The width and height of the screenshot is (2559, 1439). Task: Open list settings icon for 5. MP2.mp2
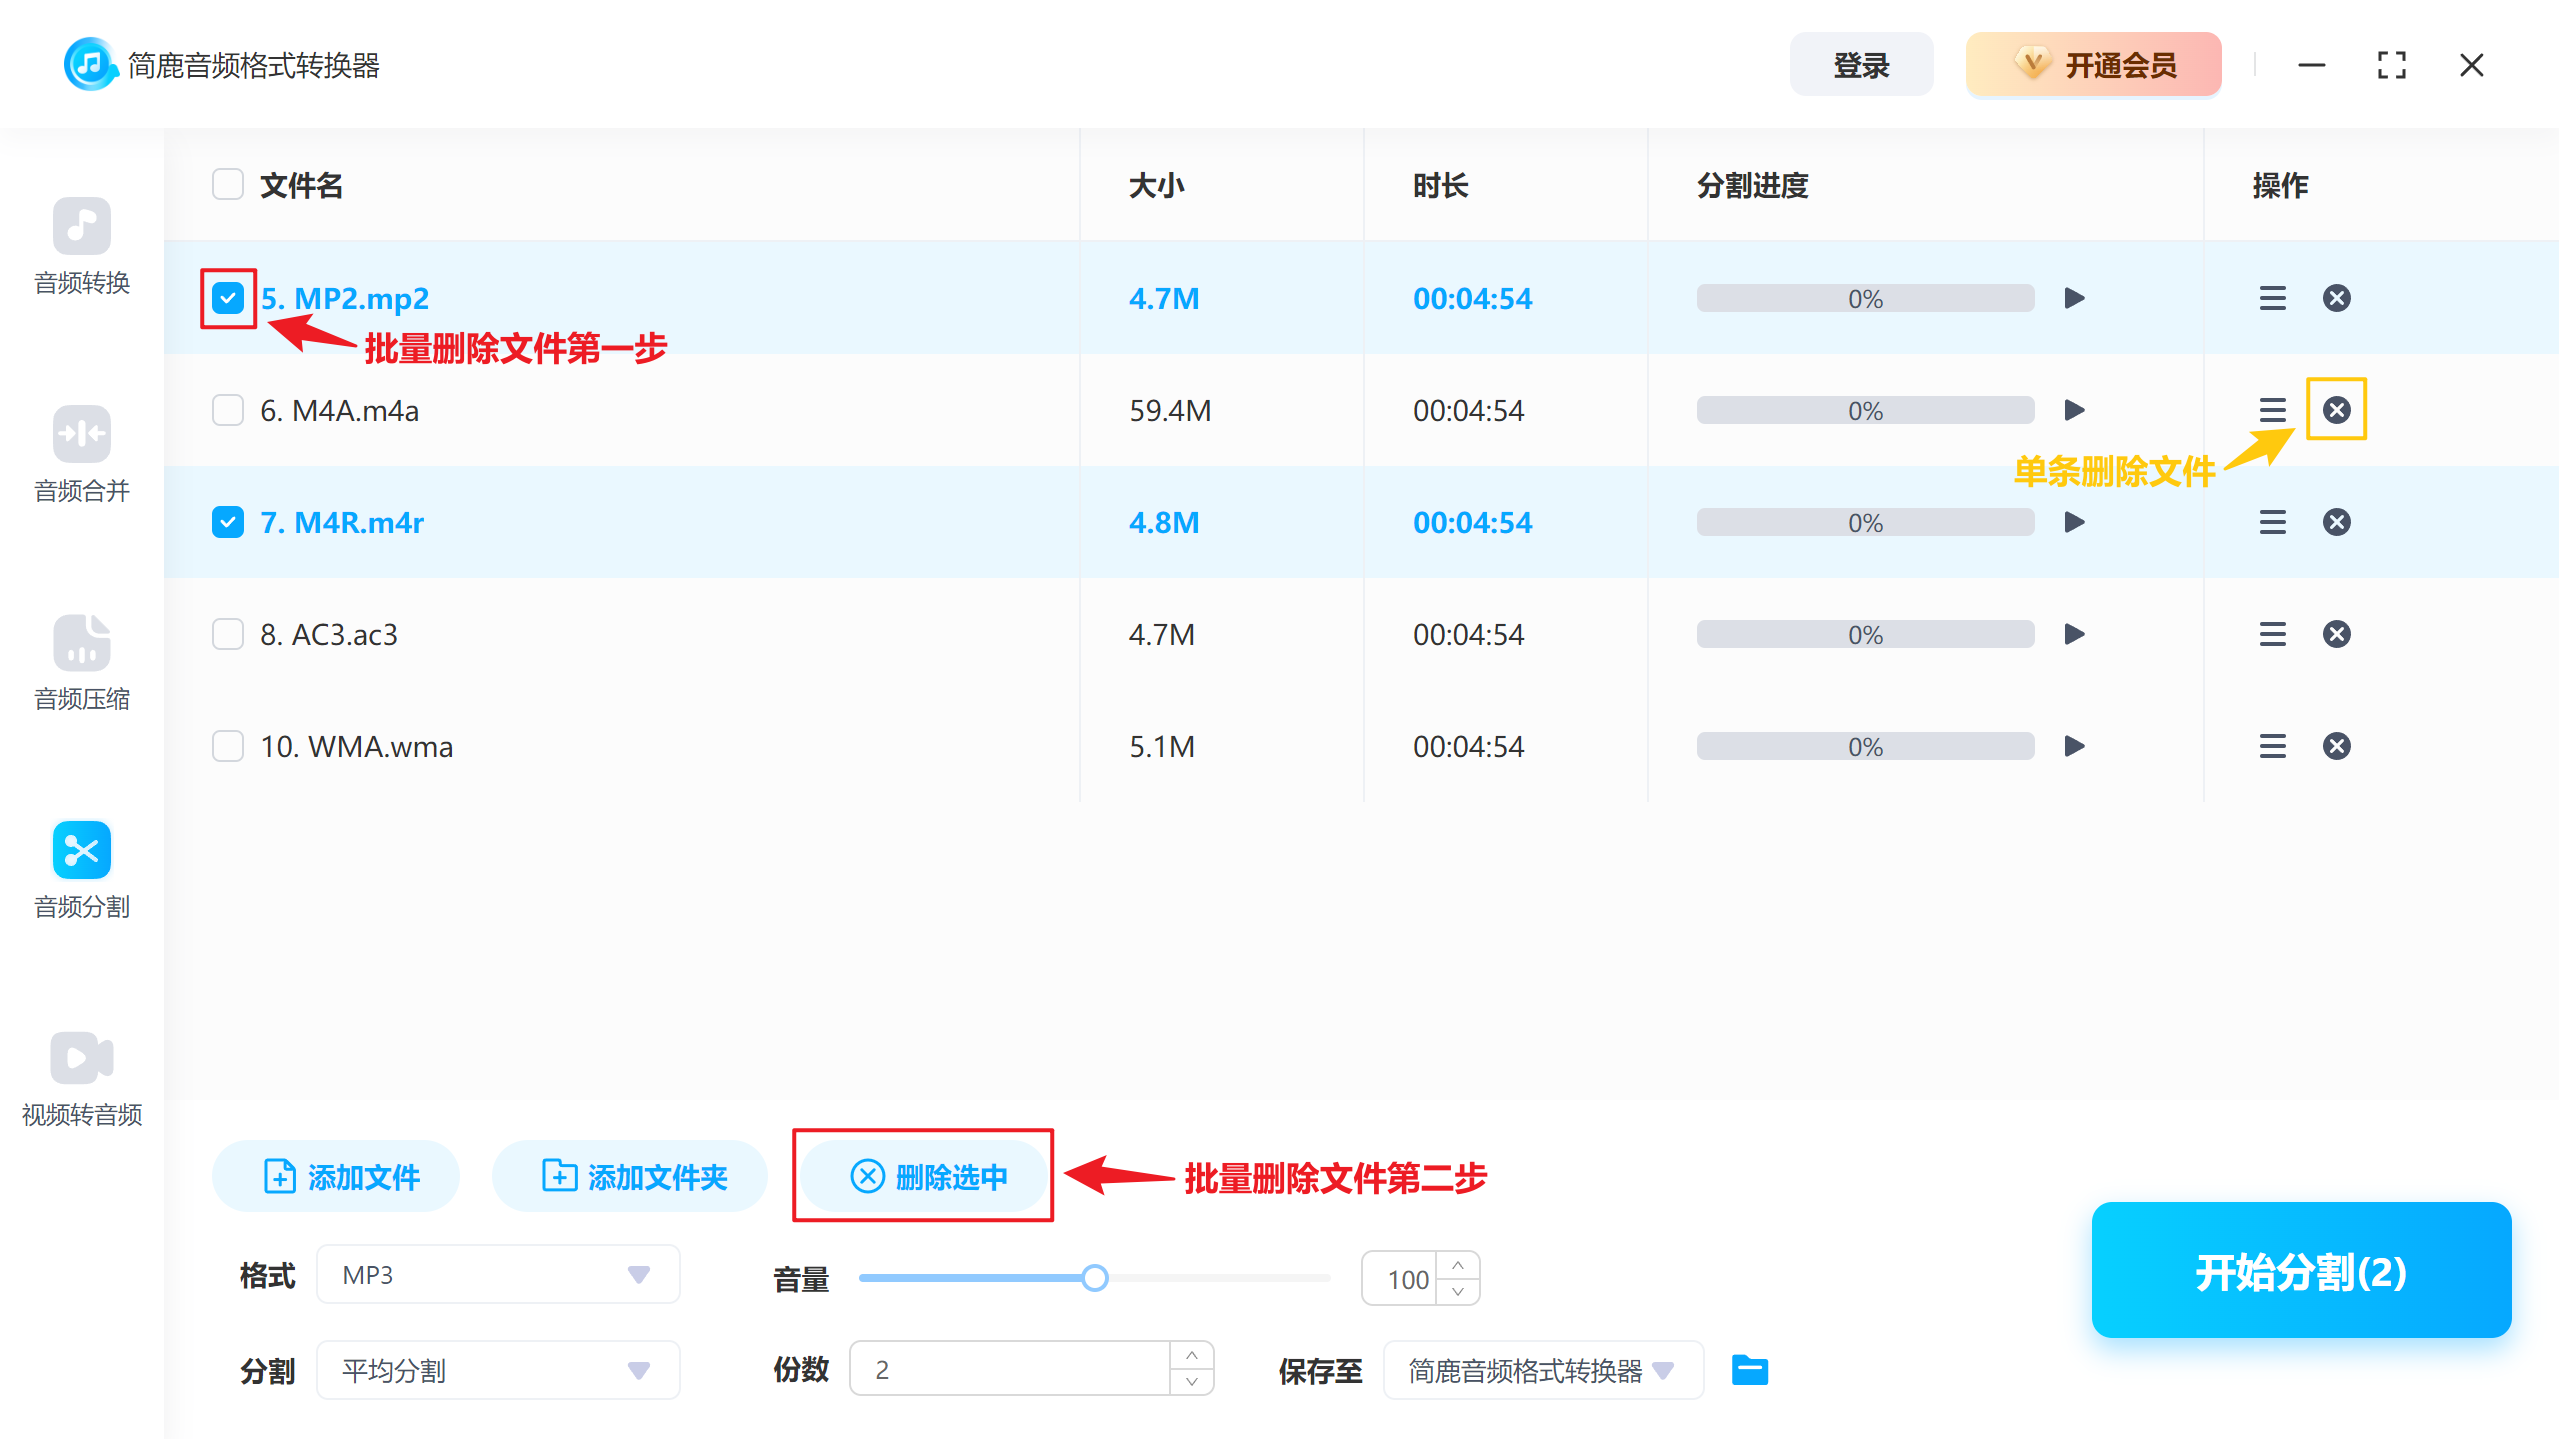click(2272, 298)
